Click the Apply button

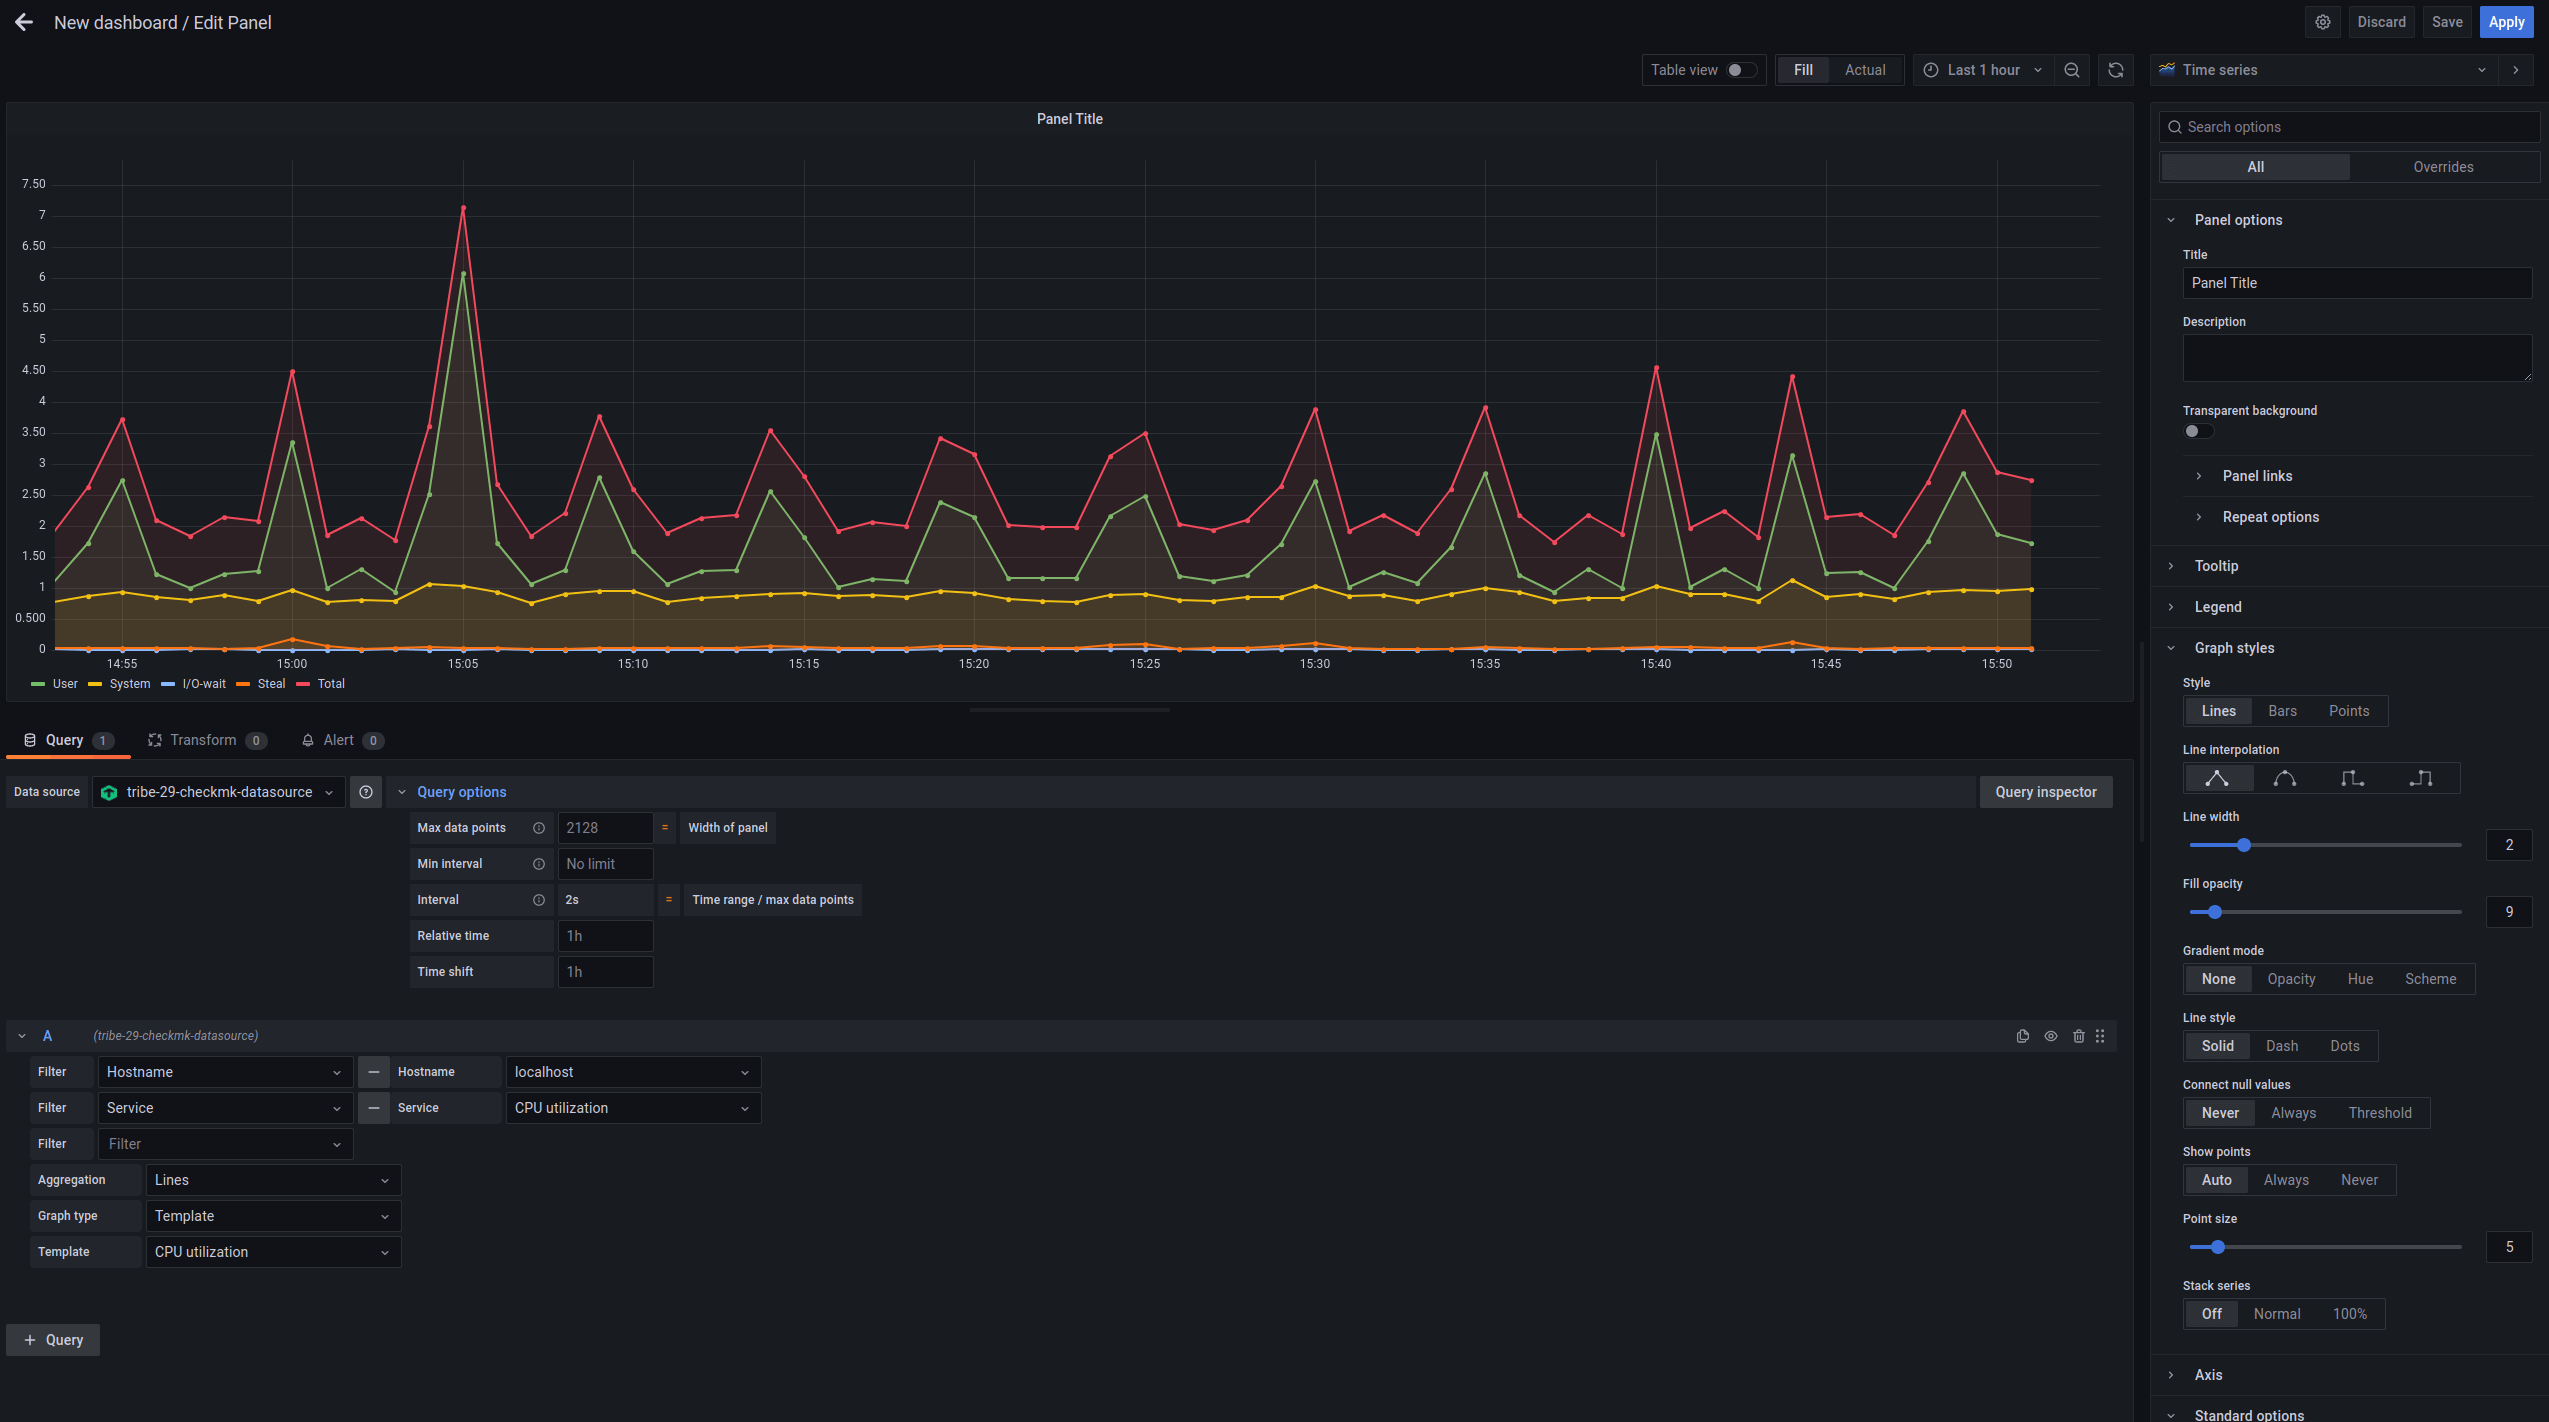[2506, 22]
